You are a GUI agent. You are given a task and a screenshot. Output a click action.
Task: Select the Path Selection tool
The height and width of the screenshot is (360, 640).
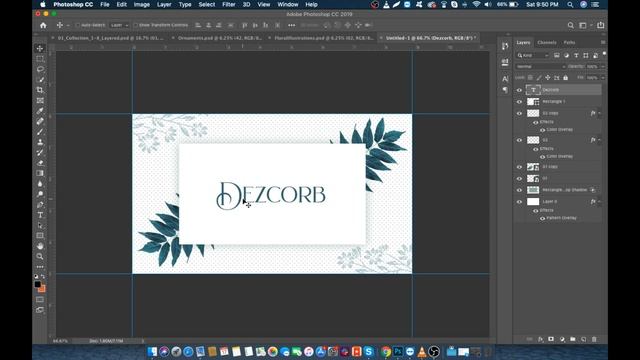click(40, 225)
